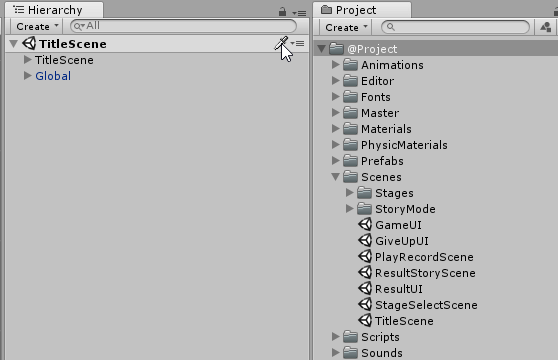This screenshot has height=360, width=558.
Task: Switch to the Project tab
Action: [x=362, y=10]
